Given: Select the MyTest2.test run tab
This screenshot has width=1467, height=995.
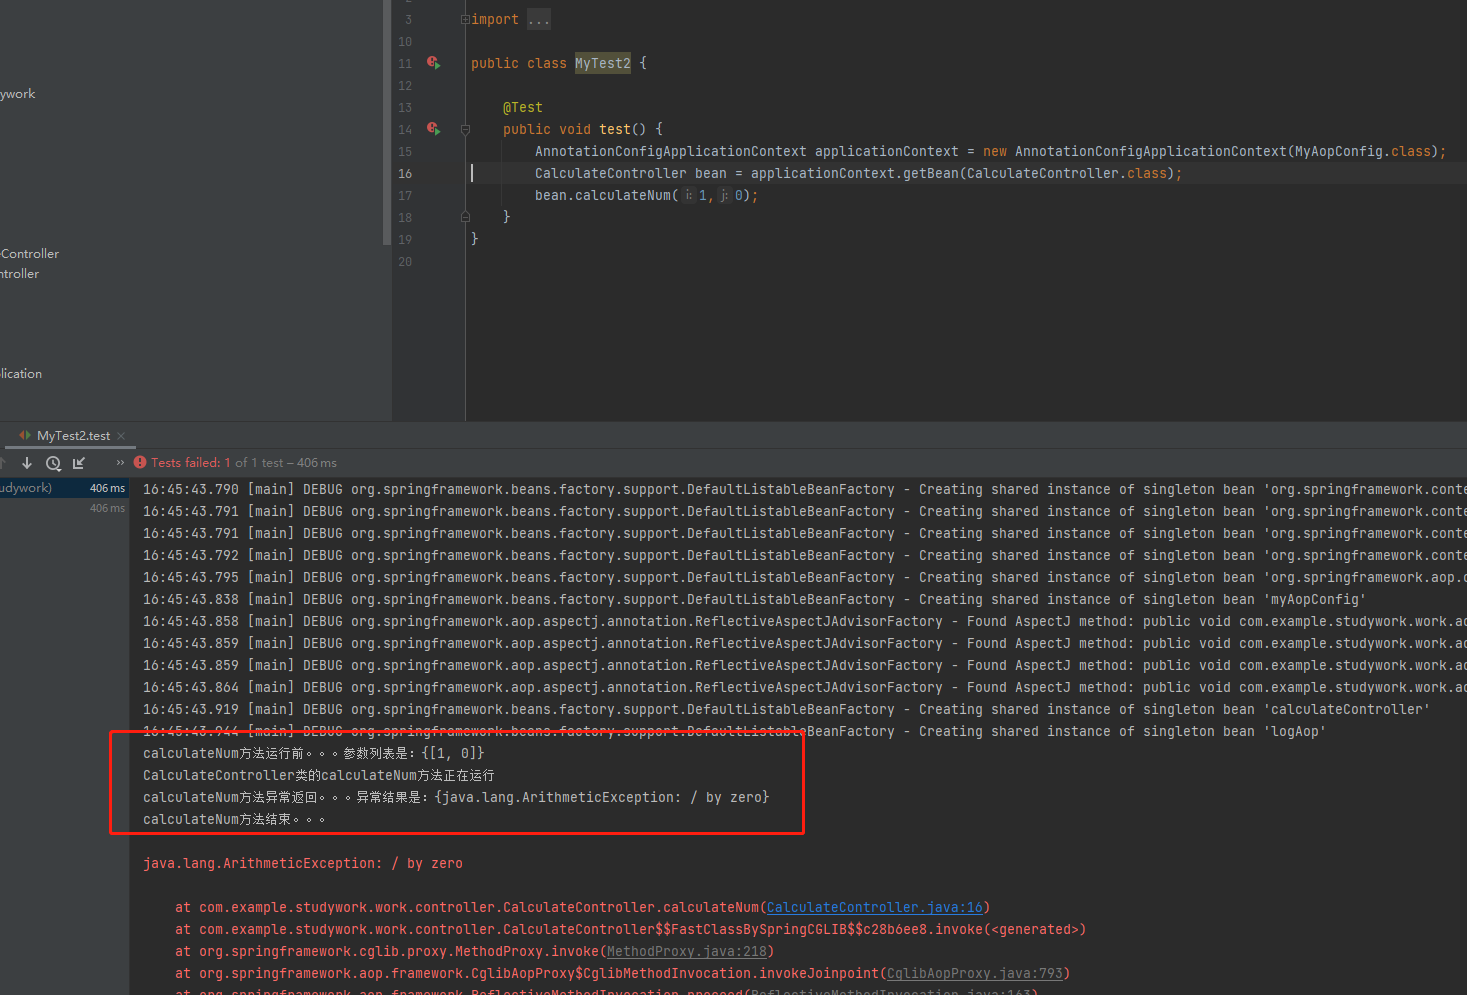Looking at the screenshot, I should [x=73, y=436].
